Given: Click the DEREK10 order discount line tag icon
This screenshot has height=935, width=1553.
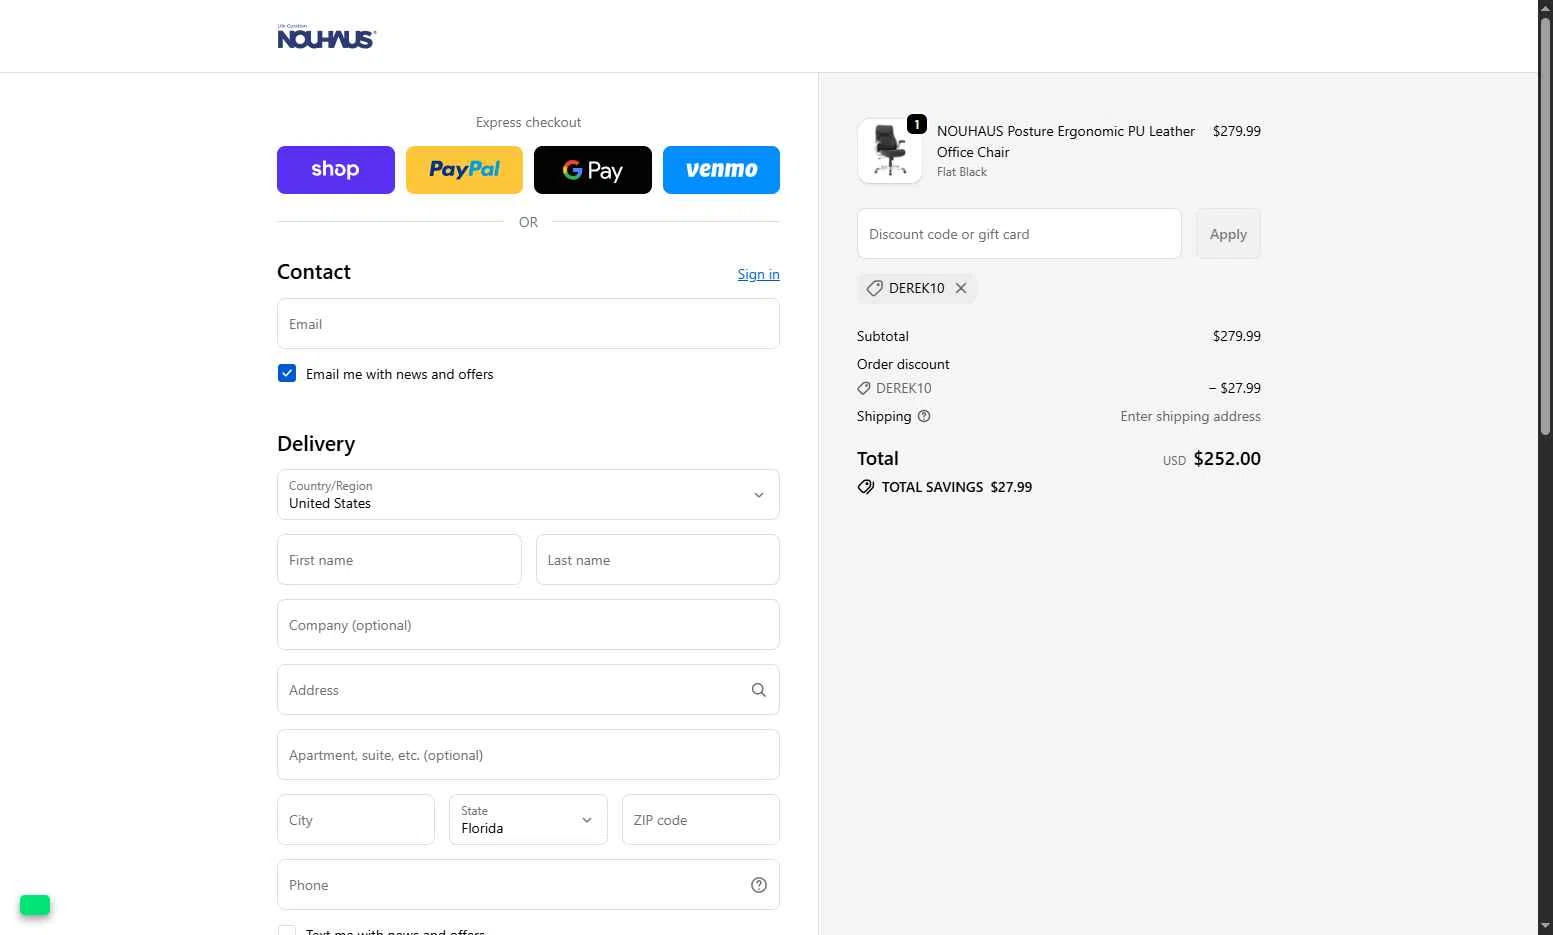Looking at the screenshot, I should coord(864,388).
